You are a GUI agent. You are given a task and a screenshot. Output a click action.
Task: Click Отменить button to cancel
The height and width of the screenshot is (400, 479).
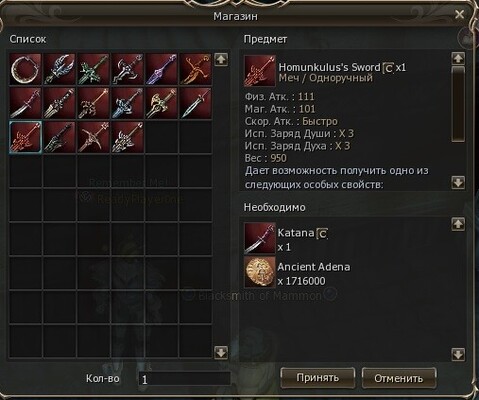tap(399, 378)
